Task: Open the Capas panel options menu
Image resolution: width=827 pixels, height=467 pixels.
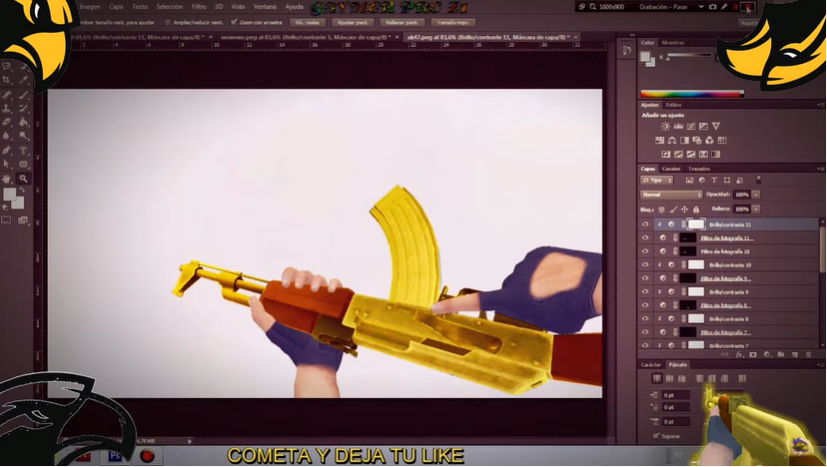Action: tap(820, 169)
